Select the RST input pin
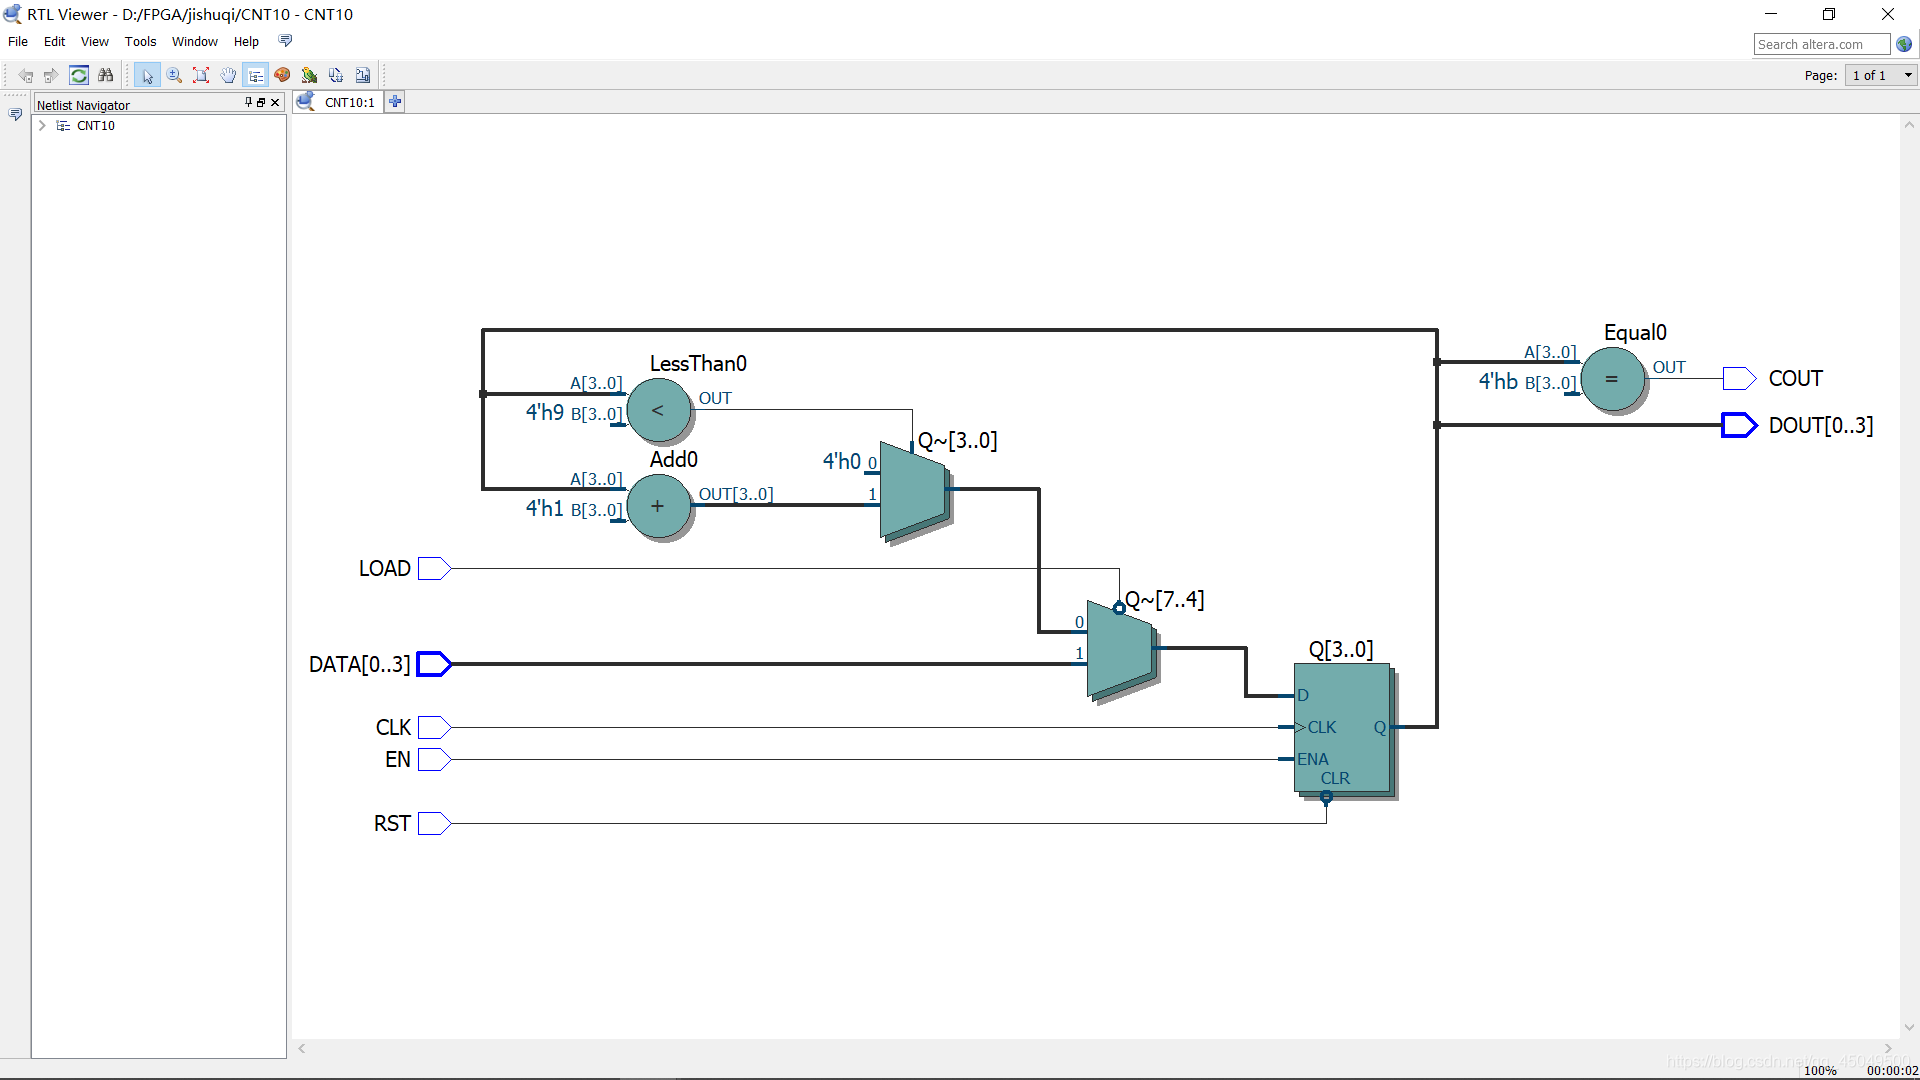This screenshot has width=1920, height=1080. click(435, 823)
